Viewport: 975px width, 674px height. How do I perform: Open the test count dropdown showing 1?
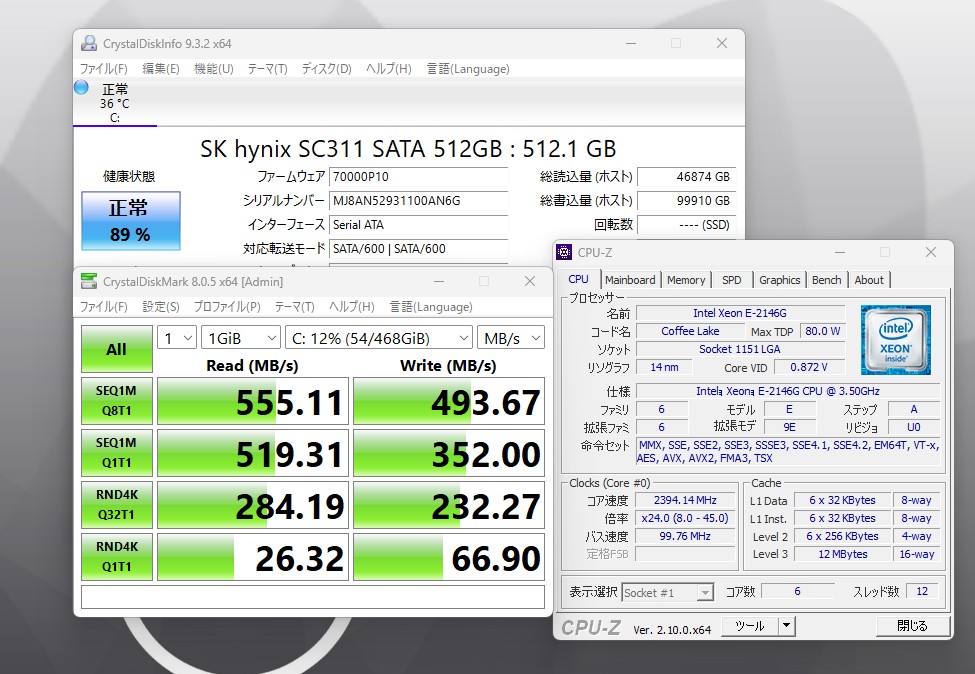[x=177, y=338]
